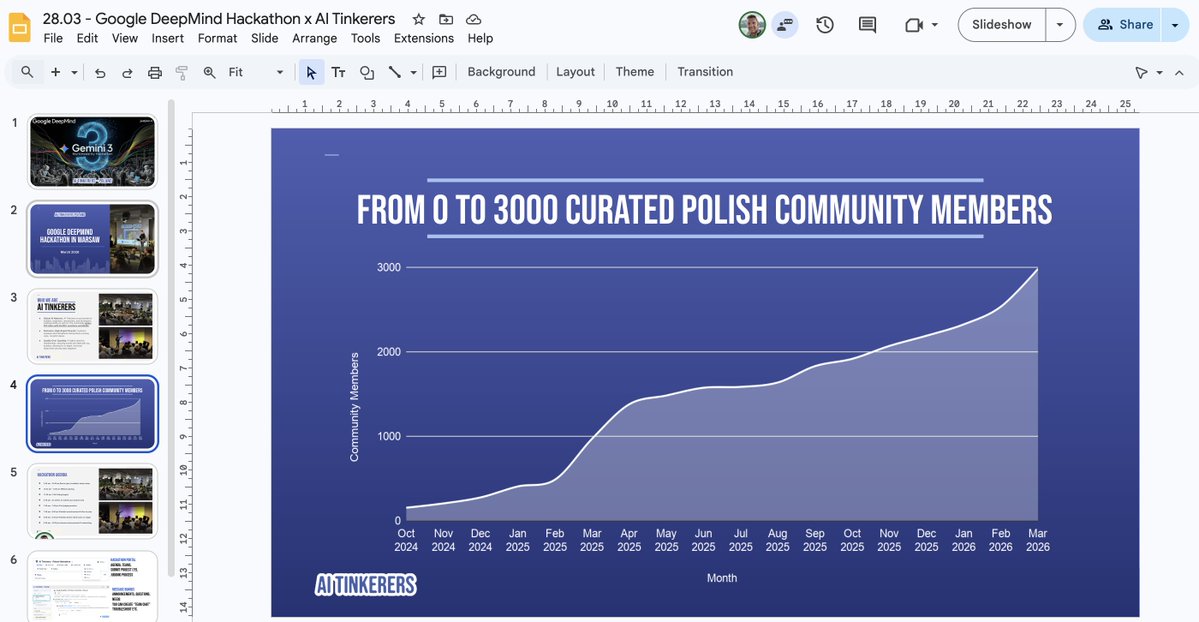Open the Google Slides home icon
Viewport: 1199px width, 622px height.
[x=20, y=28]
